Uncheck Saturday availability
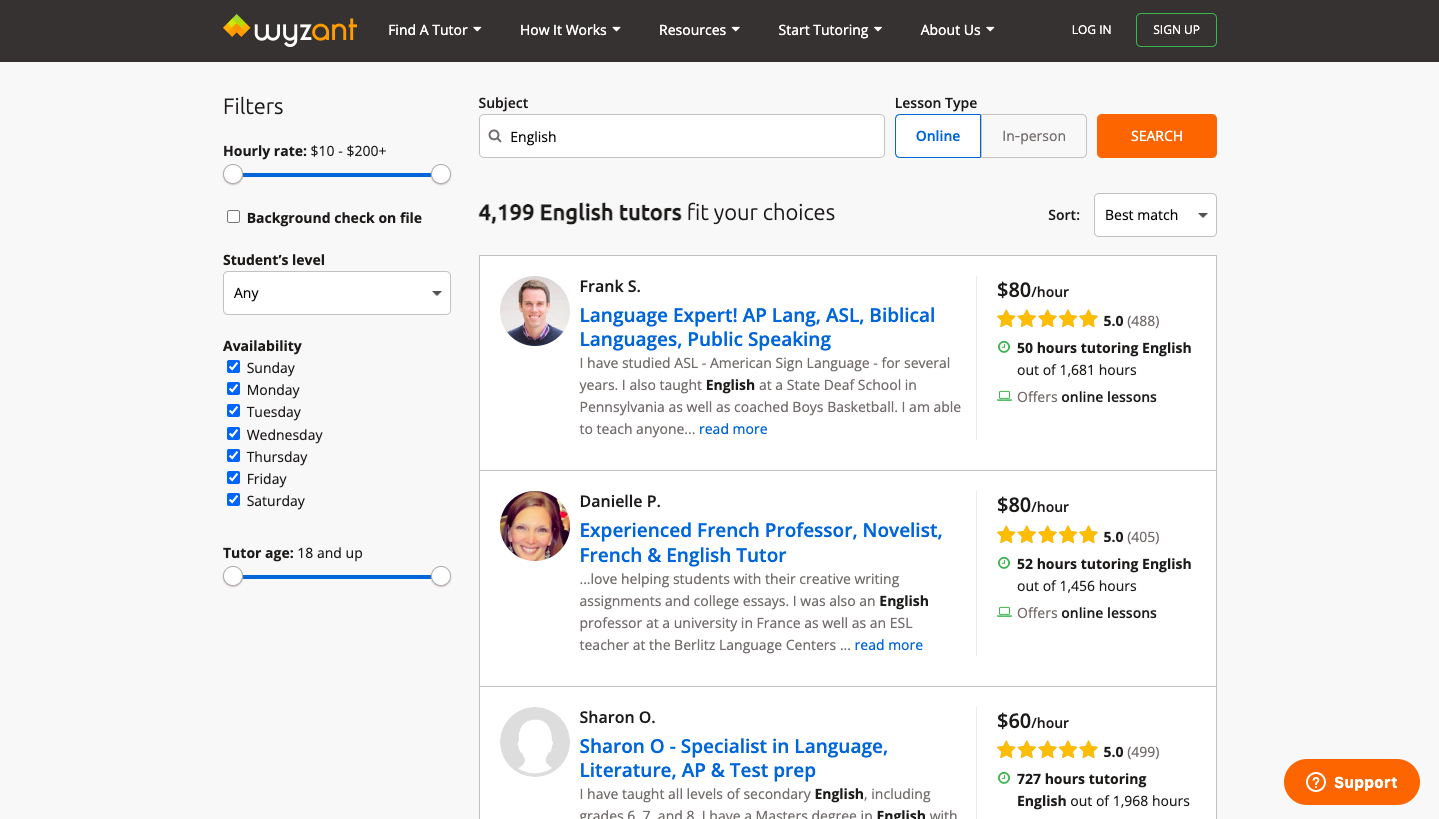The width and height of the screenshot is (1439, 819). tap(234, 500)
